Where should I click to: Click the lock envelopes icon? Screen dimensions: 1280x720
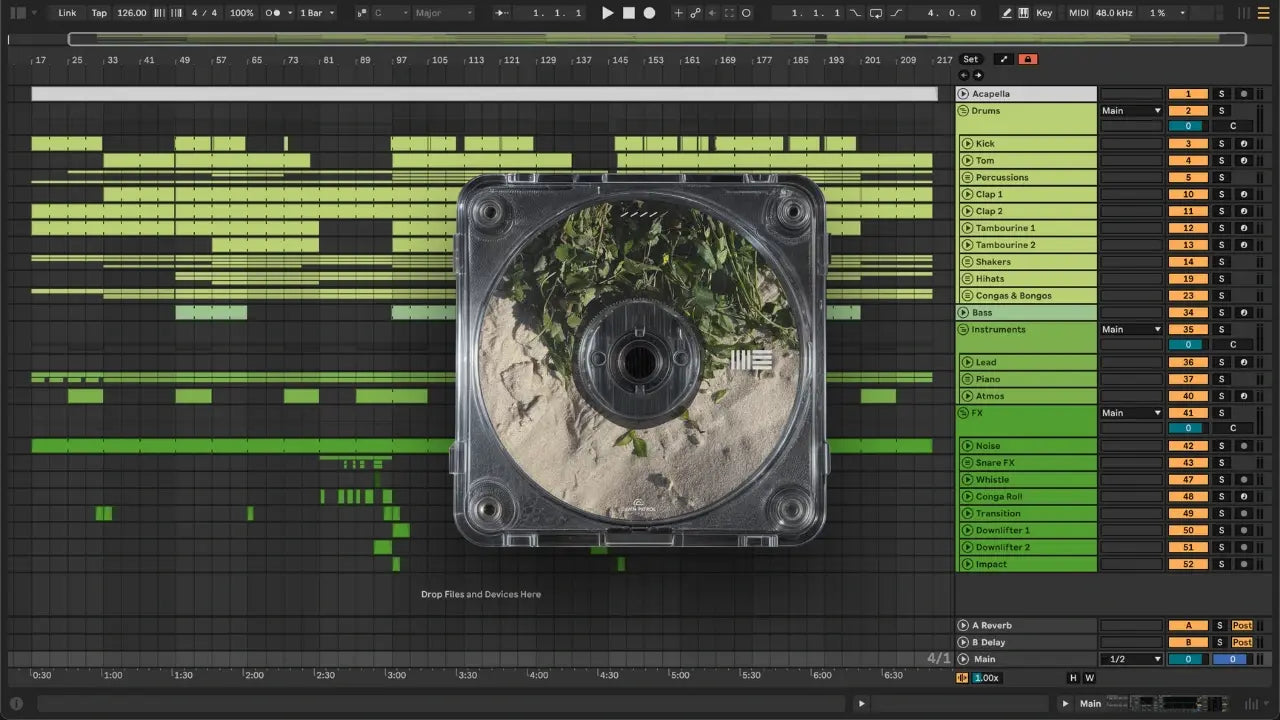point(1027,59)
